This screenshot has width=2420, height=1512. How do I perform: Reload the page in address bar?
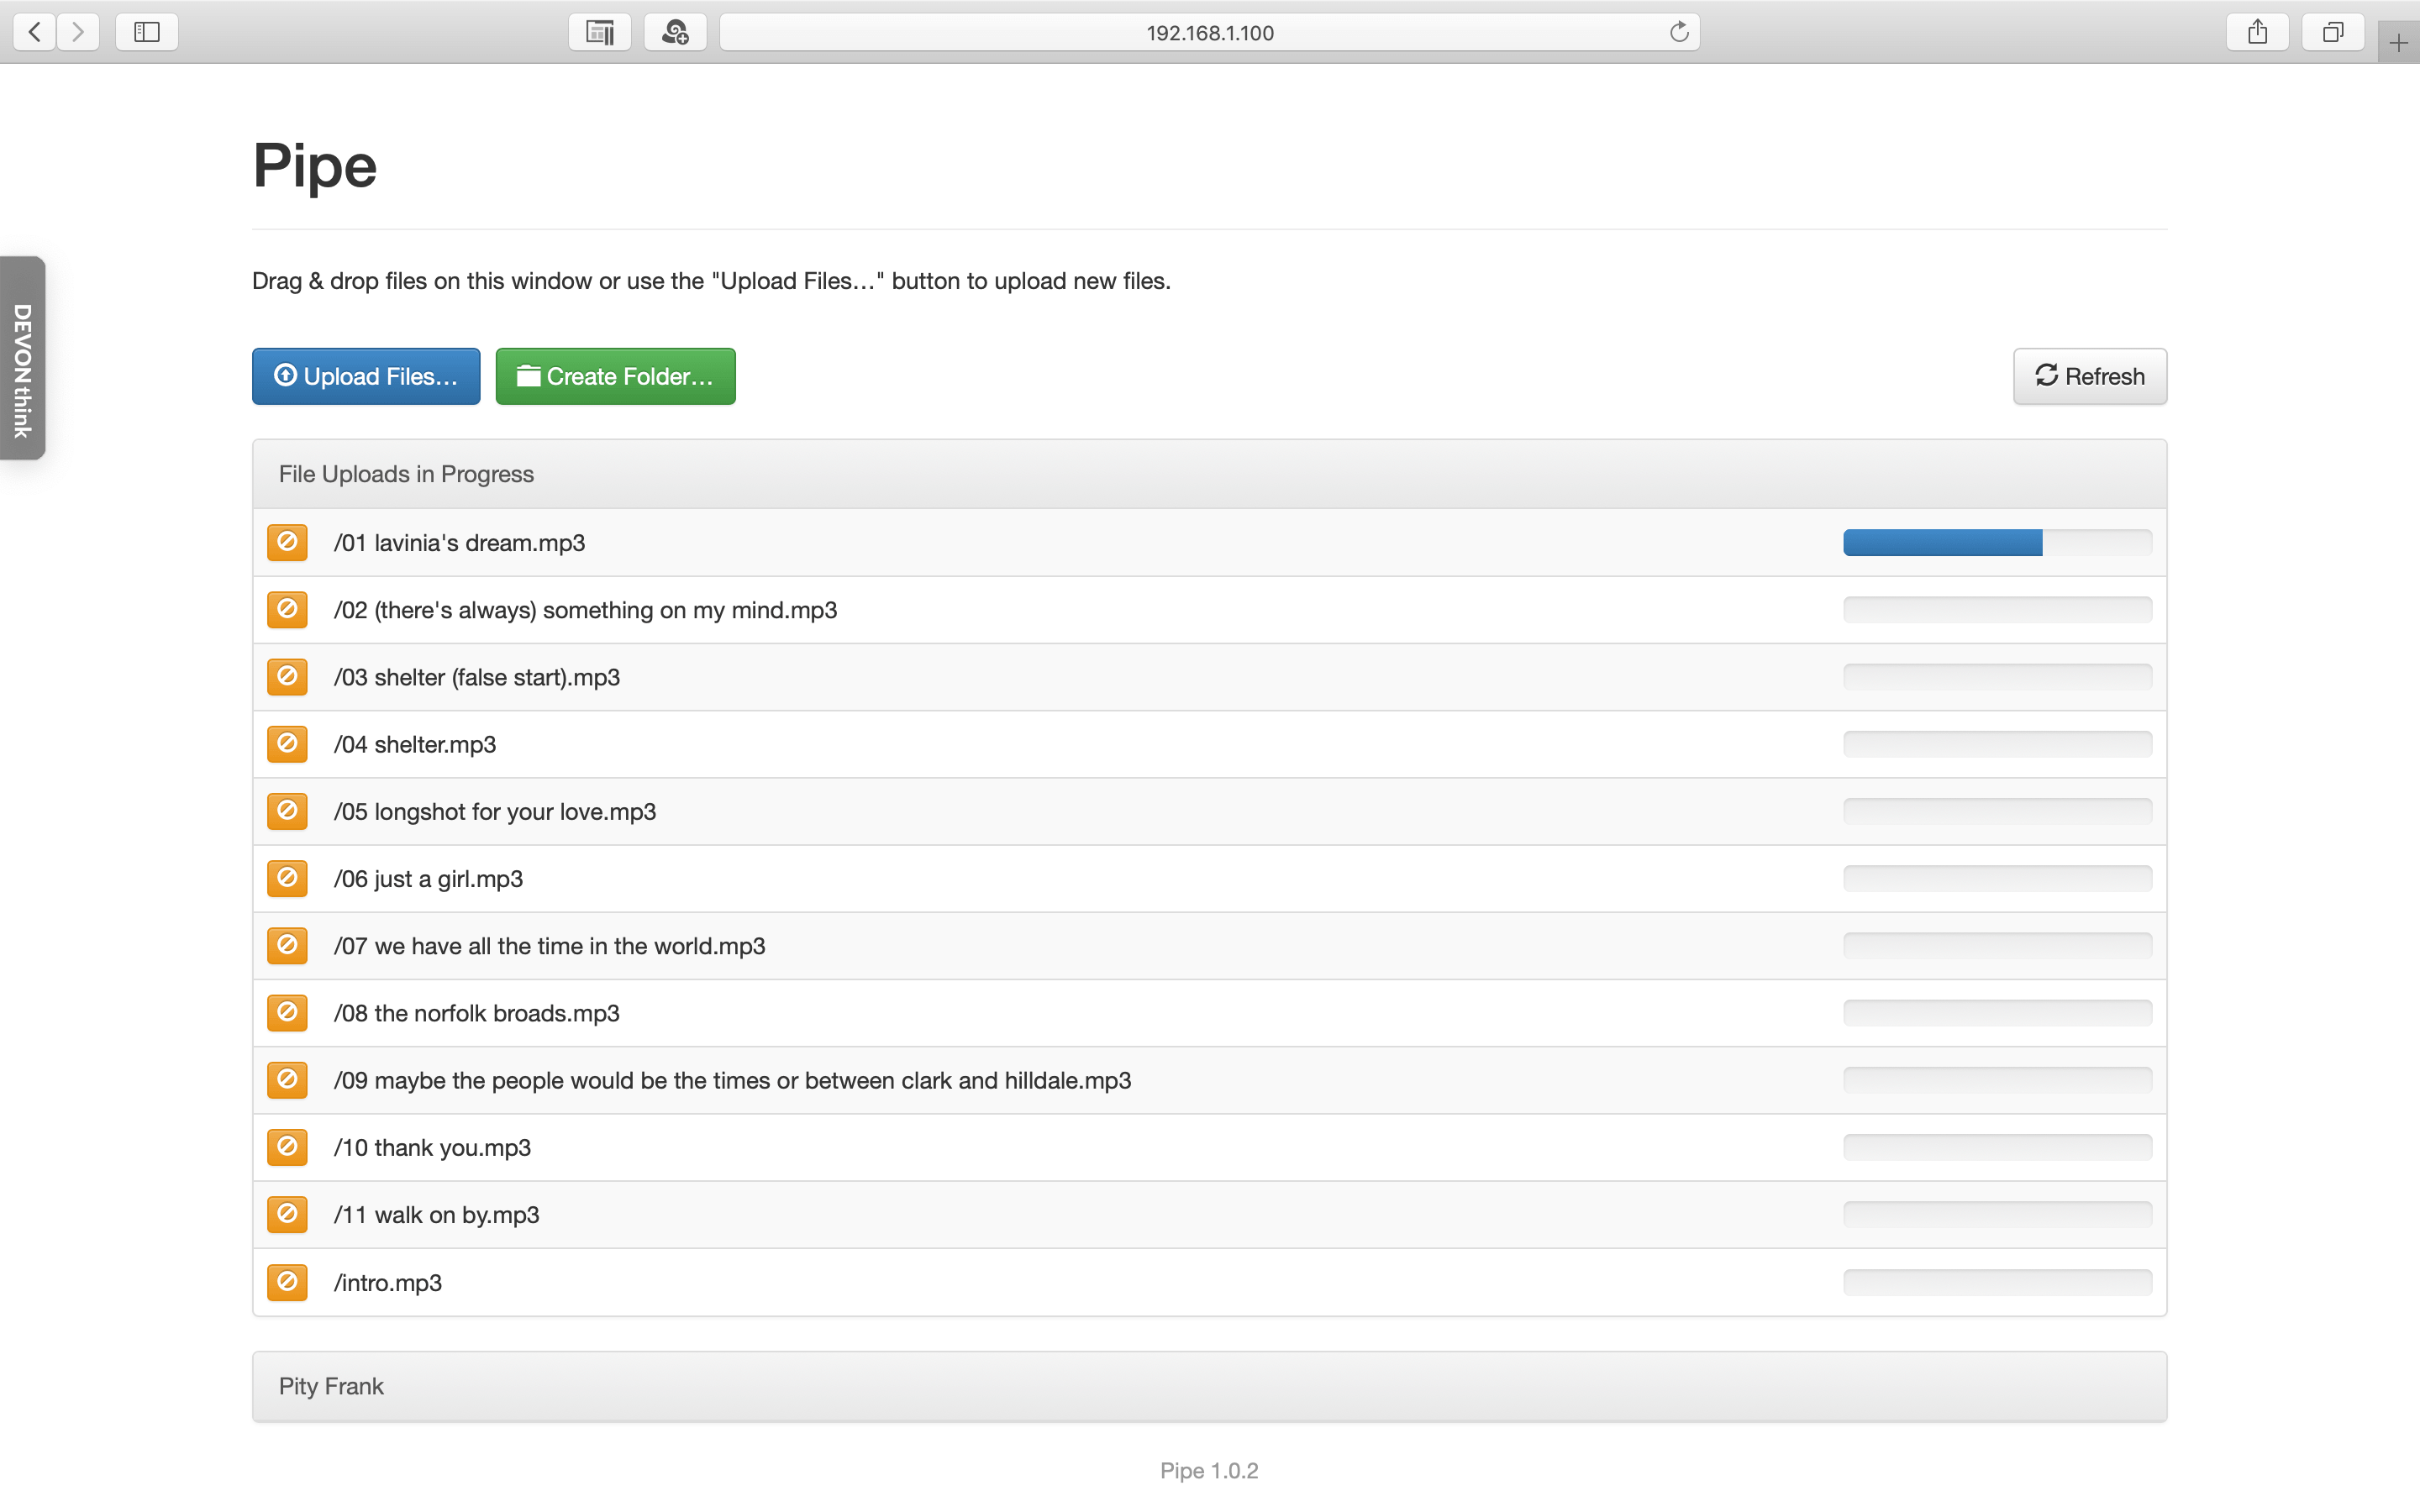pyautogui.click(x=1679, y=32)
